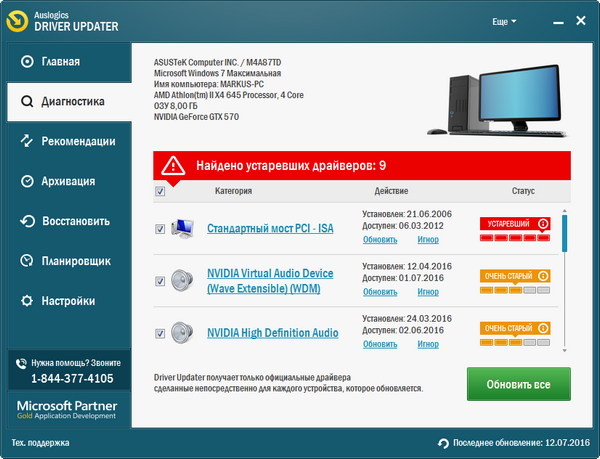Image resolution: width=600 pixels, height=459 pixels.
Task: Minimize the Driver Updater window
Action: [x=558, y=22]
